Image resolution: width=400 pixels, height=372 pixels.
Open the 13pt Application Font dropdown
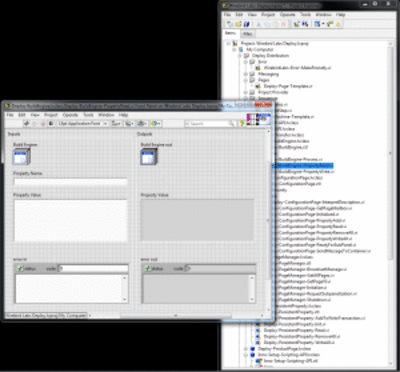click(82, 124)
